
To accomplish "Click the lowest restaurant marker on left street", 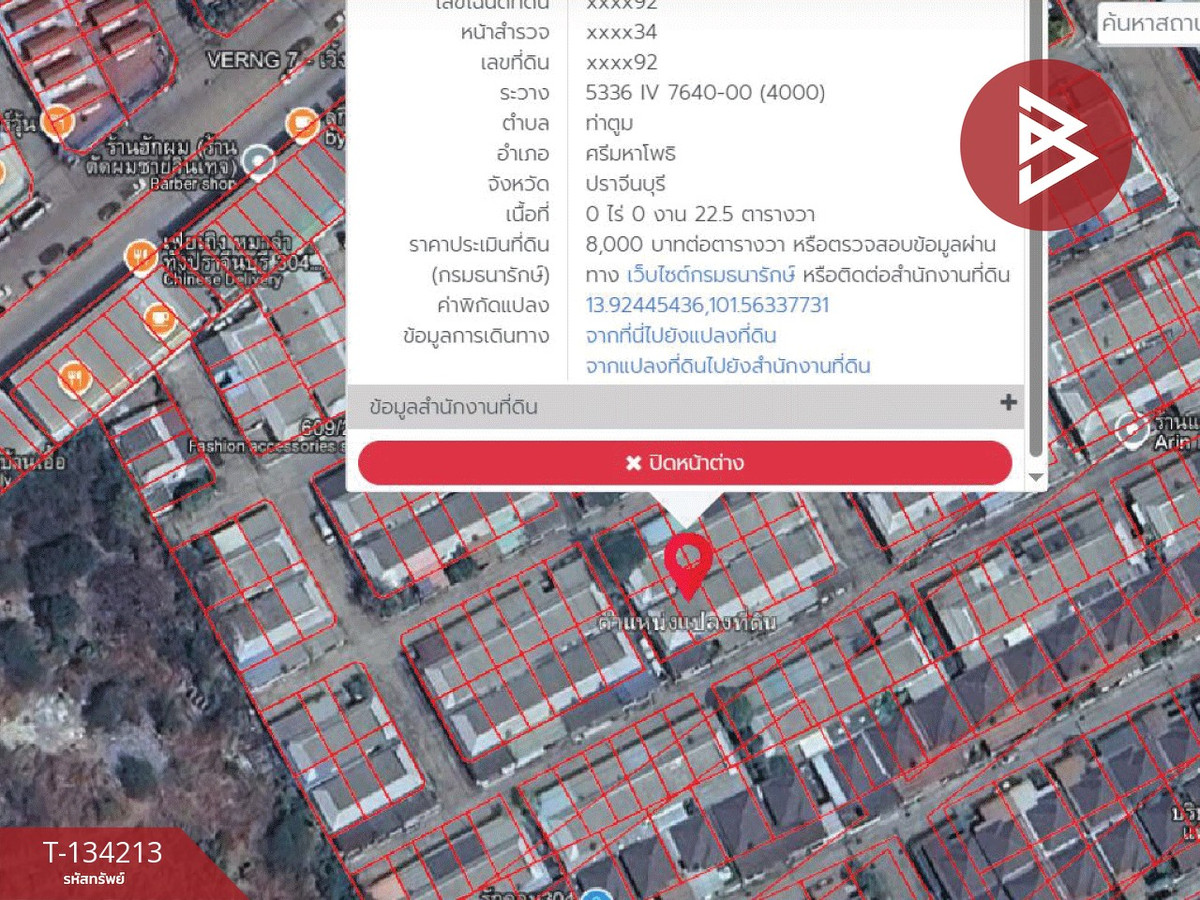I will 74,377.
